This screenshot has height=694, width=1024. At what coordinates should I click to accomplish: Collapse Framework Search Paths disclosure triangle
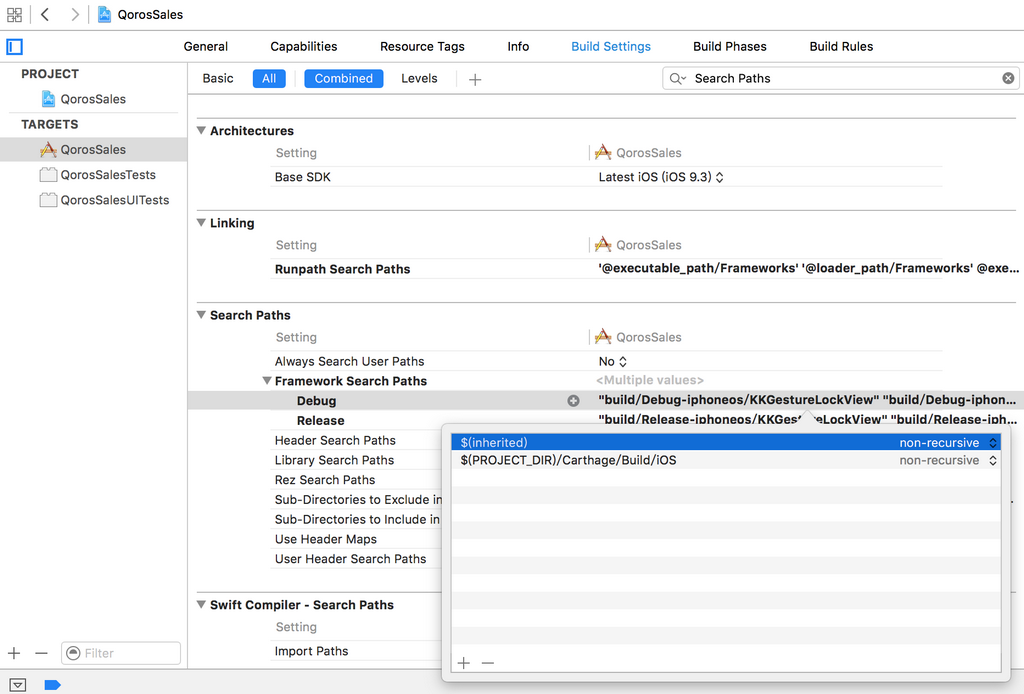[x=266, y=381]
